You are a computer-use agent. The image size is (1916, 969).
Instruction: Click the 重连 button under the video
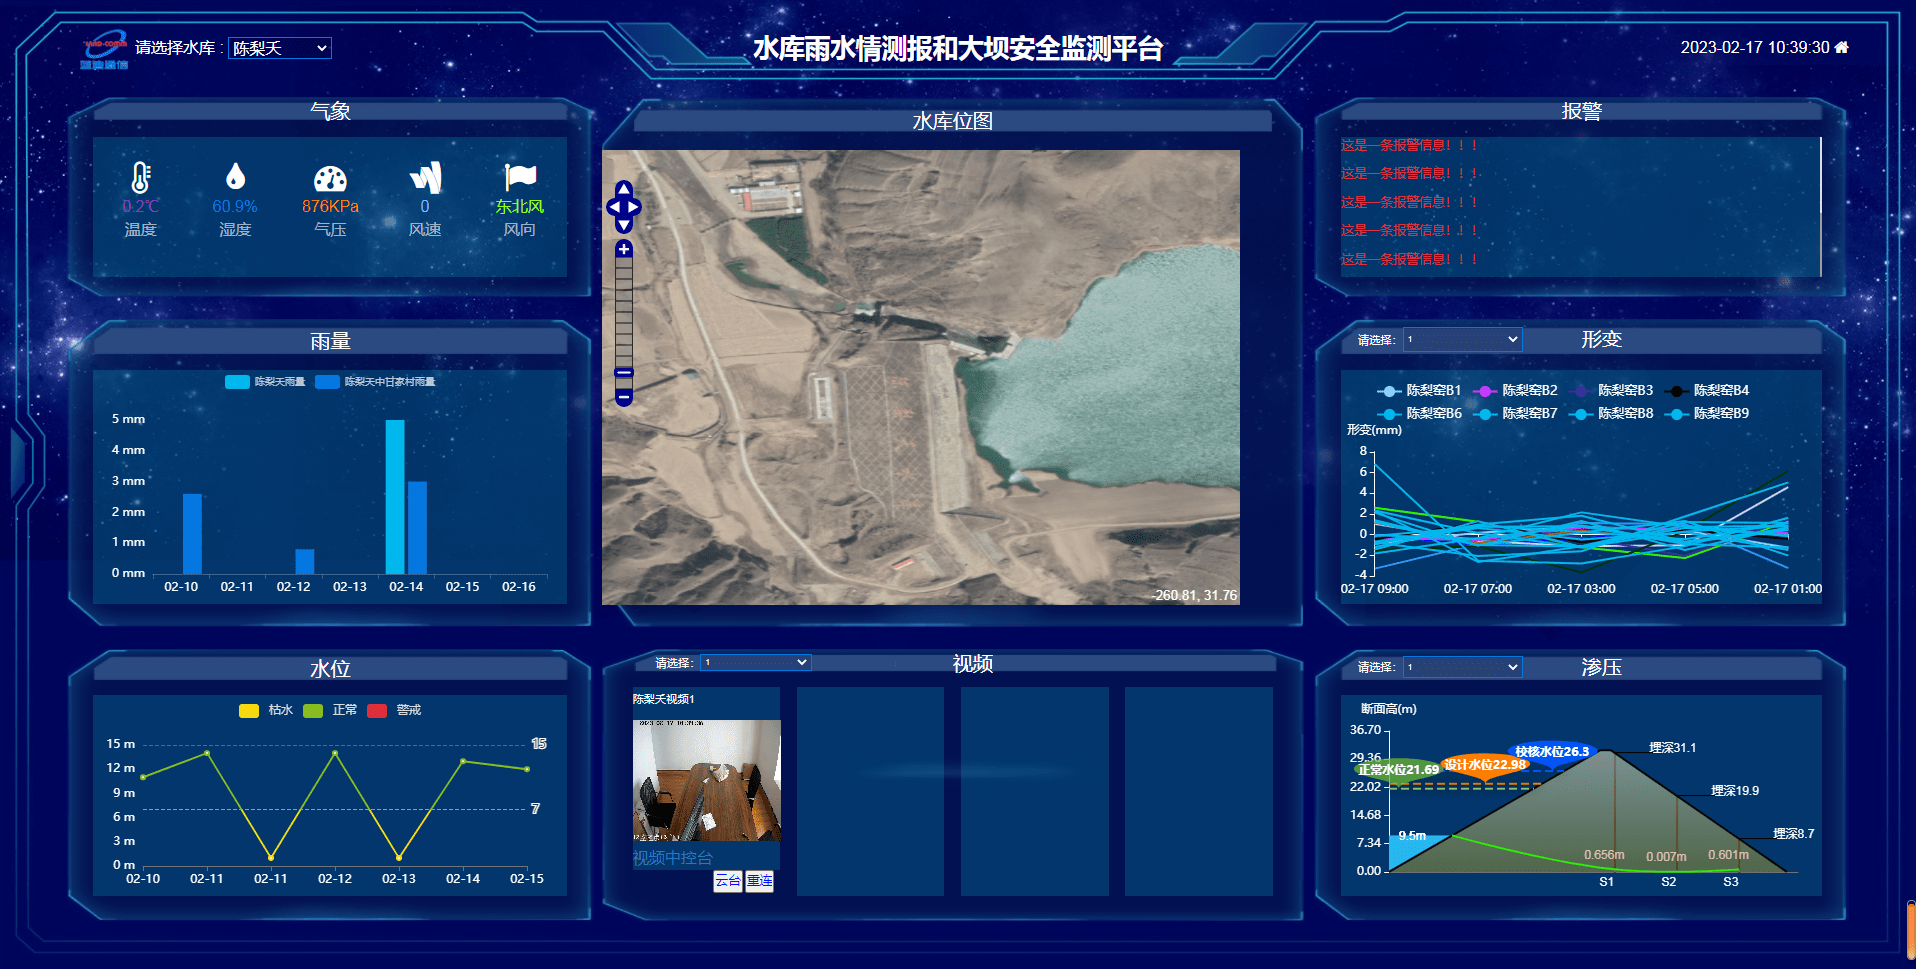(x=760, y=881)
